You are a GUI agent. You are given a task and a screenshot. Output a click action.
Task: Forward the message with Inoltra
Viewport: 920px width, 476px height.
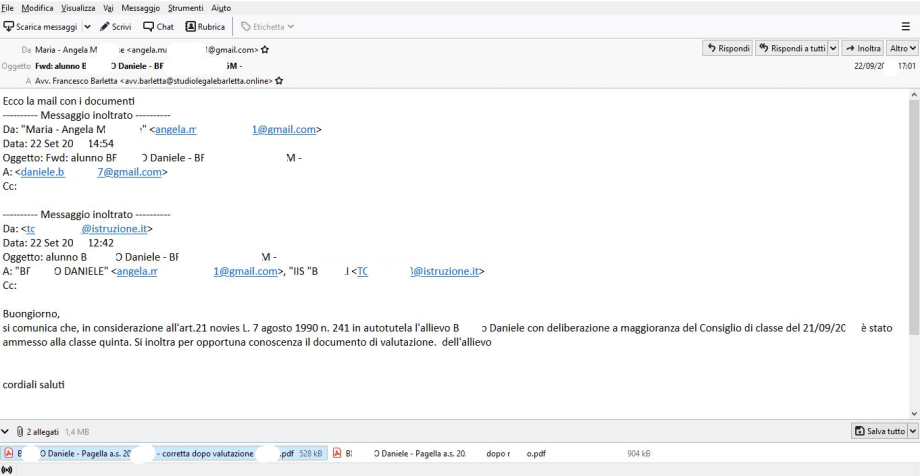861,49
